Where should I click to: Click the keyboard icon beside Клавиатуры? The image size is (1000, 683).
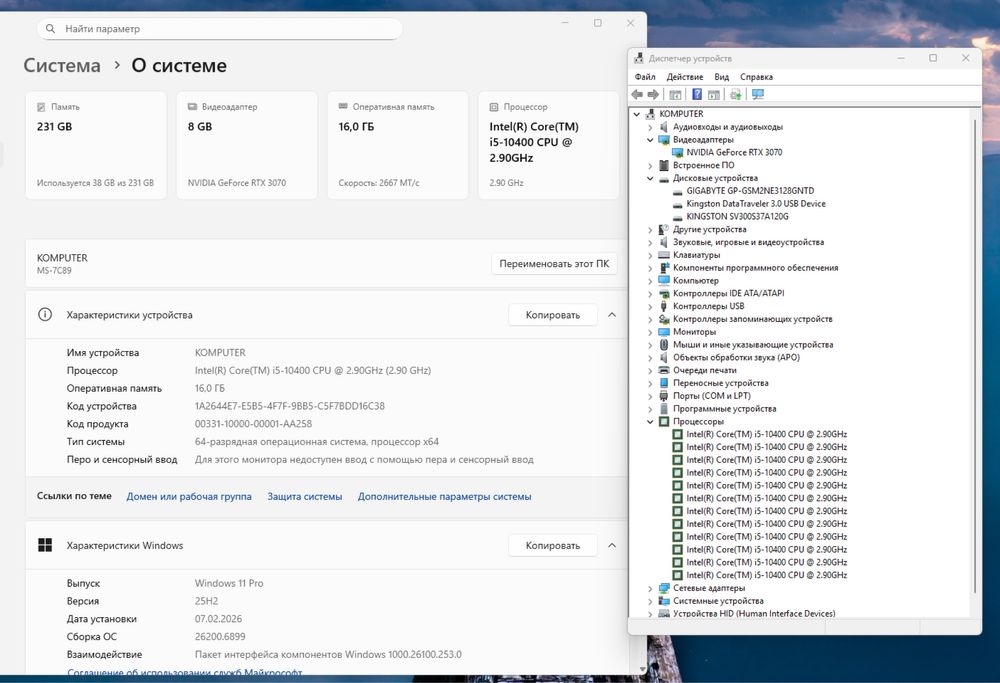(664, 255)
